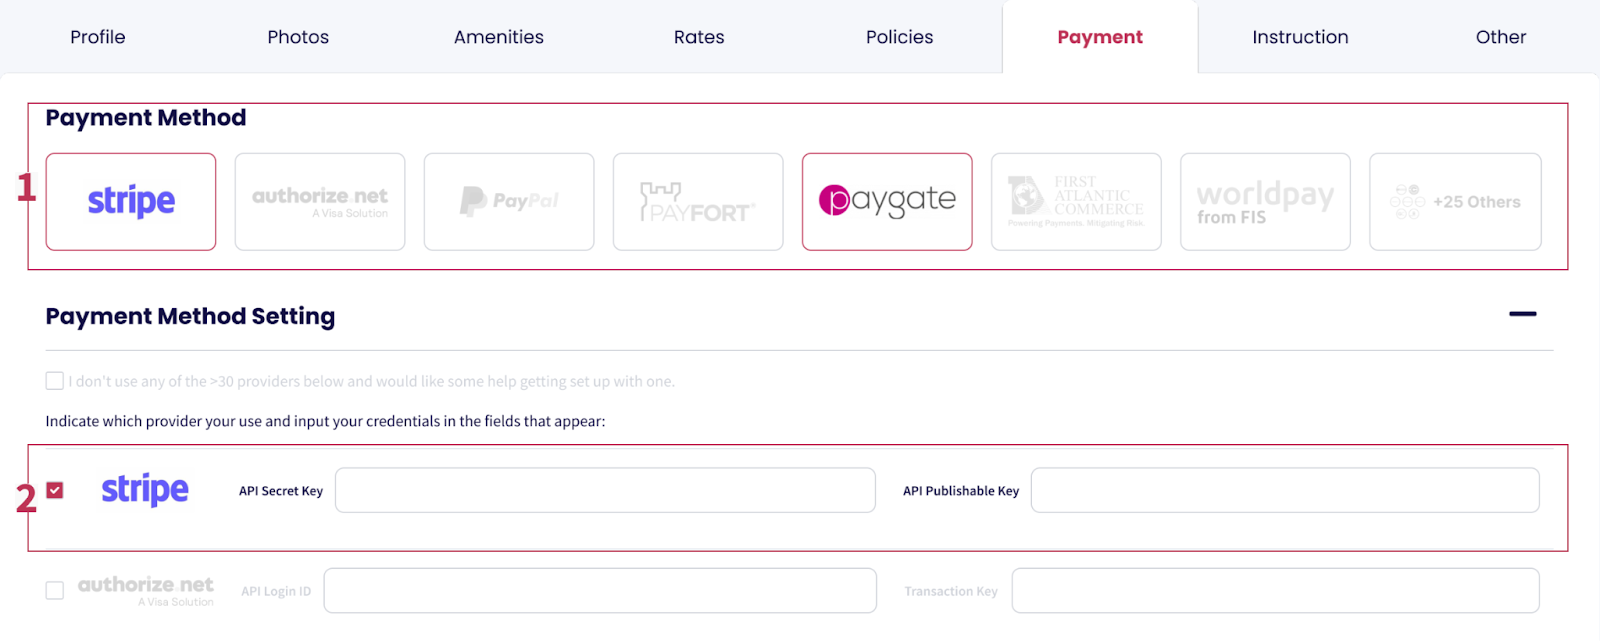The width and height of the screenshot is (1600, 641).
Task: Open the +25 Others payment providers card
Action: coord(1455,201)
